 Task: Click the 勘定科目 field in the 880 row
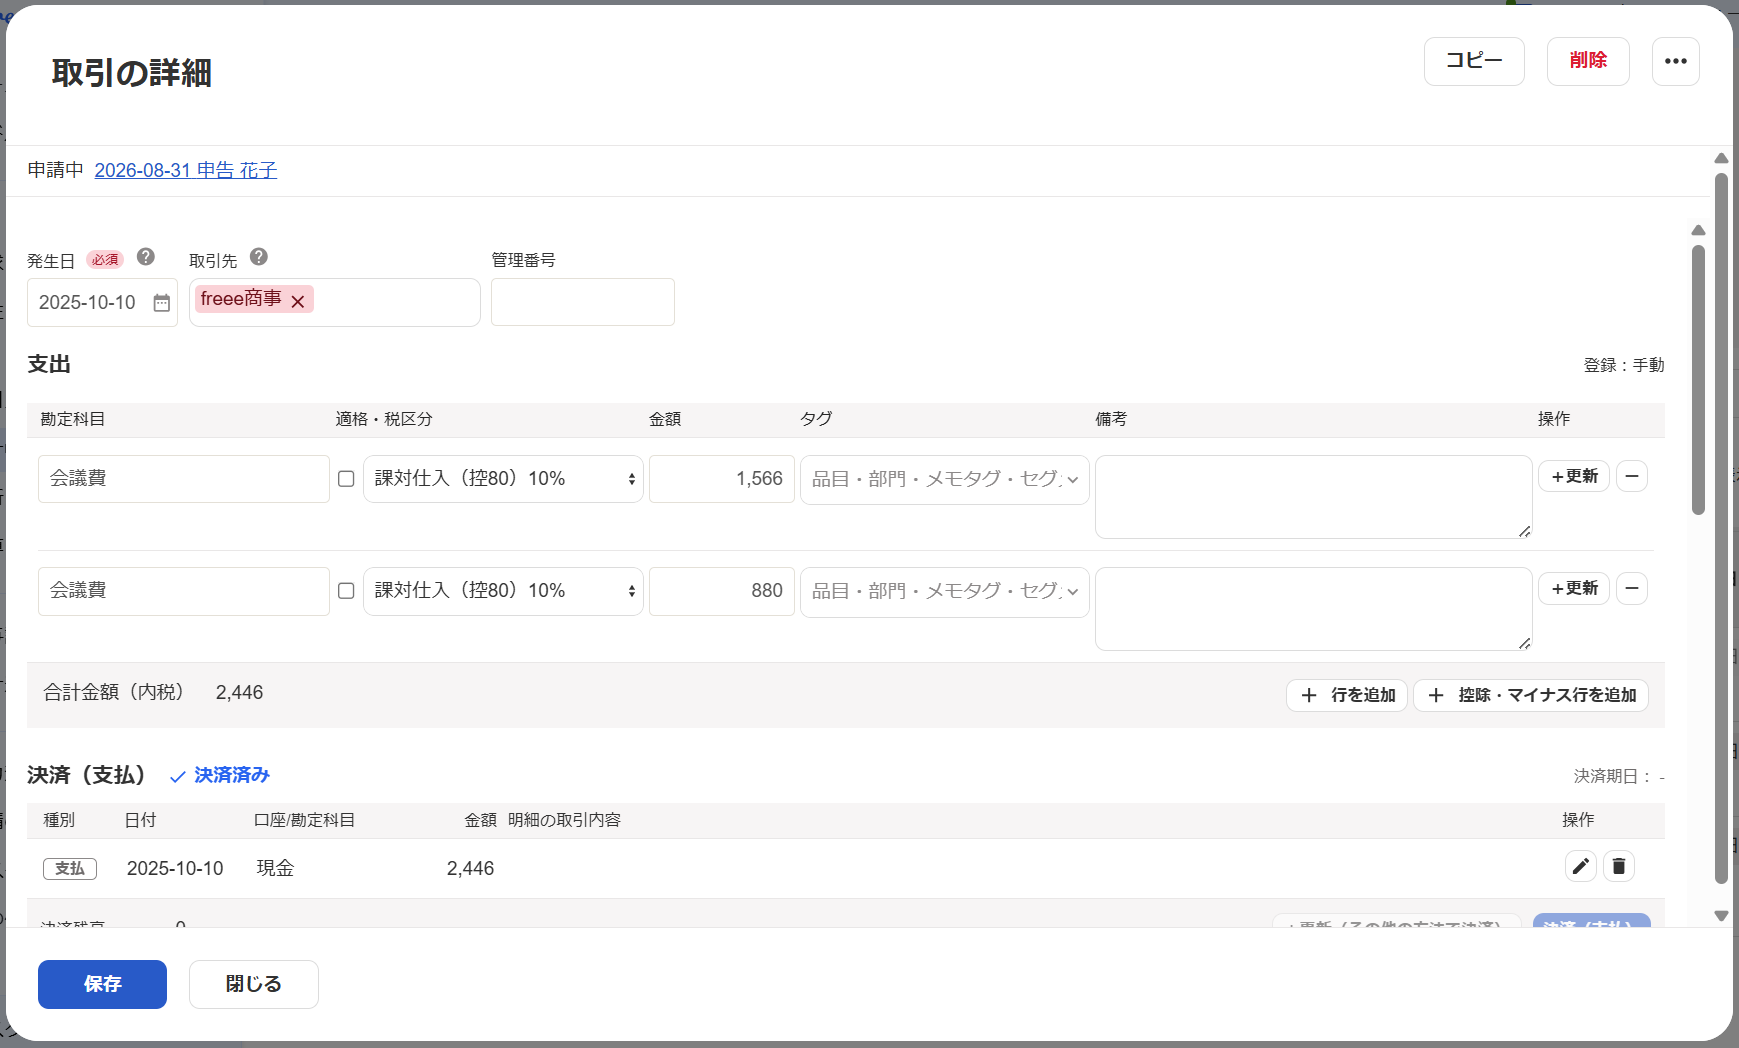(184, 591)
